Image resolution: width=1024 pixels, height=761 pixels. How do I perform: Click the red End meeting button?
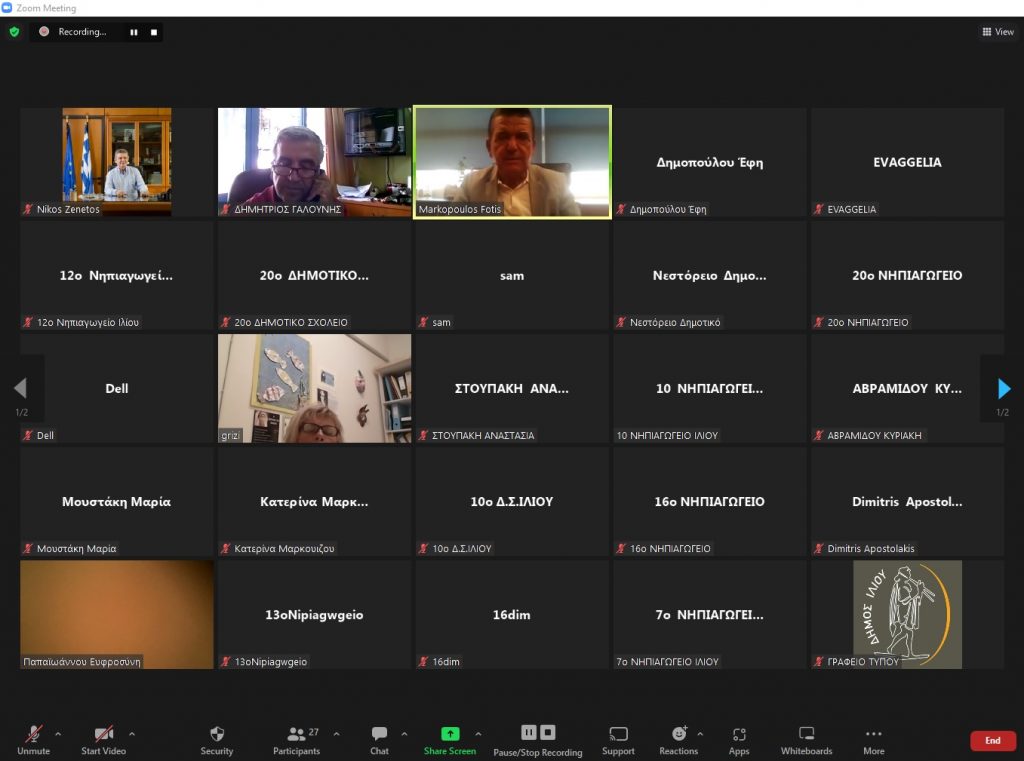point(992,741)
